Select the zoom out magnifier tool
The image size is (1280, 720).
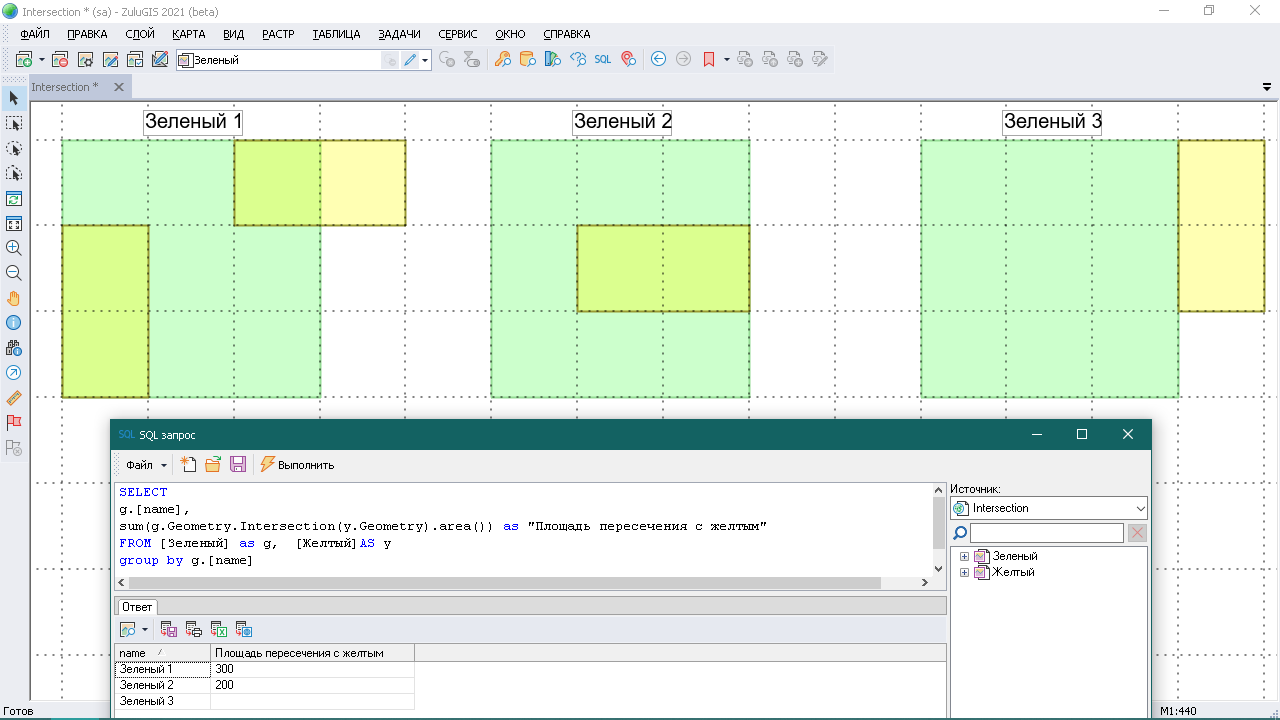(x=14, y=273)
